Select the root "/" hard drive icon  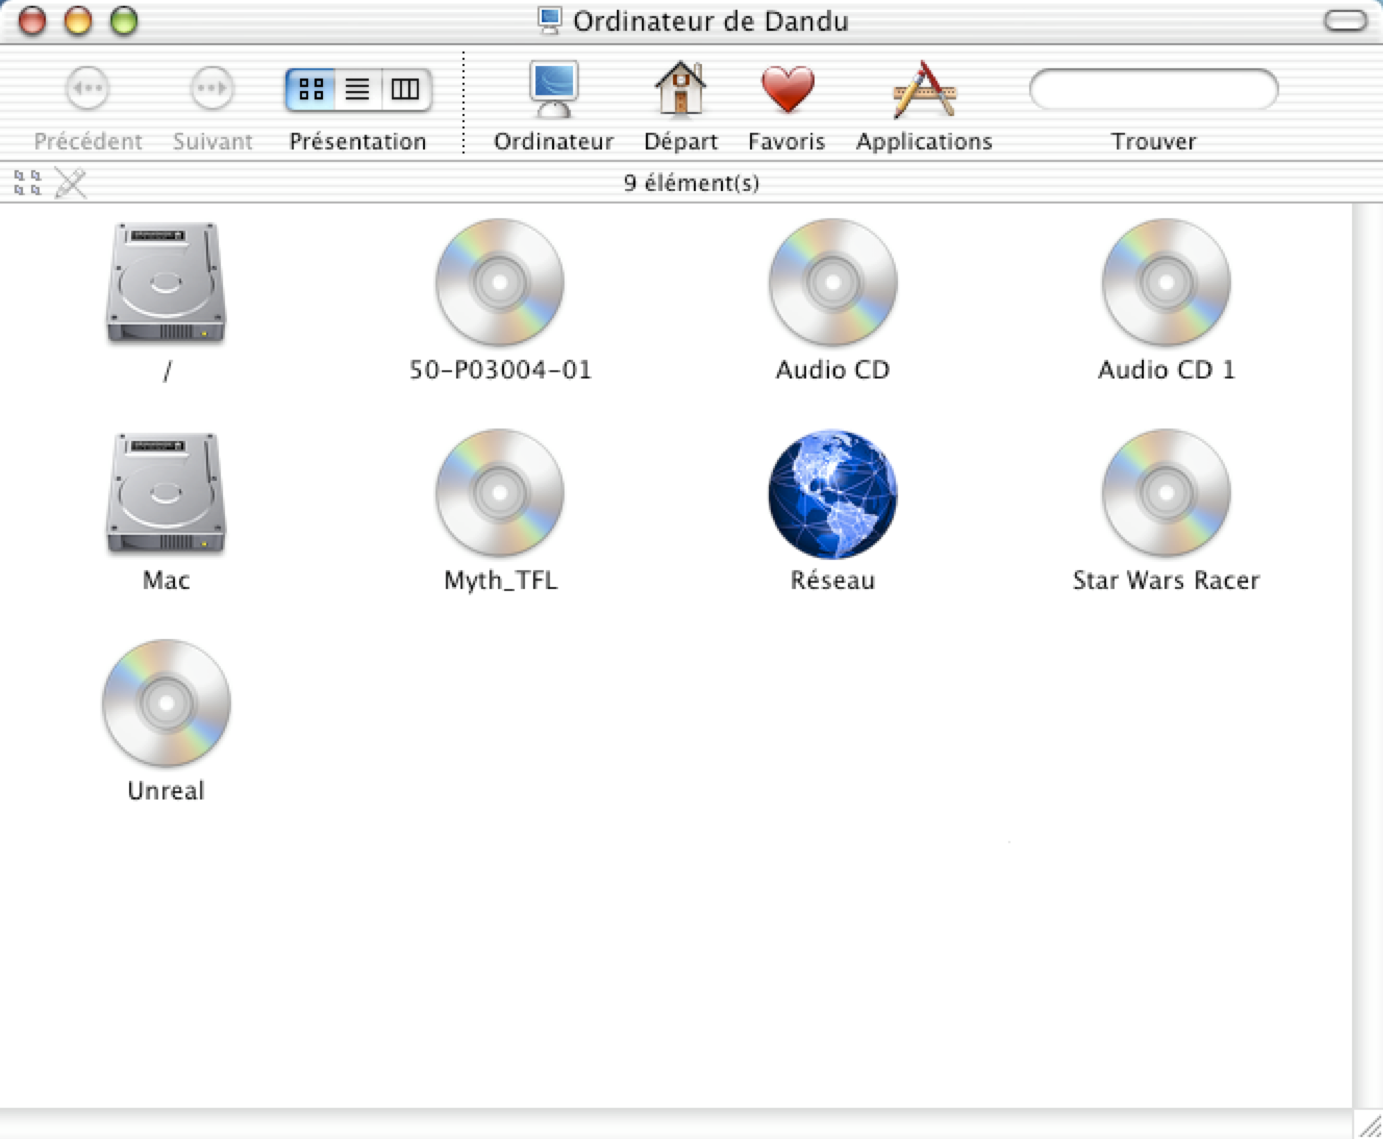(166, 283)
